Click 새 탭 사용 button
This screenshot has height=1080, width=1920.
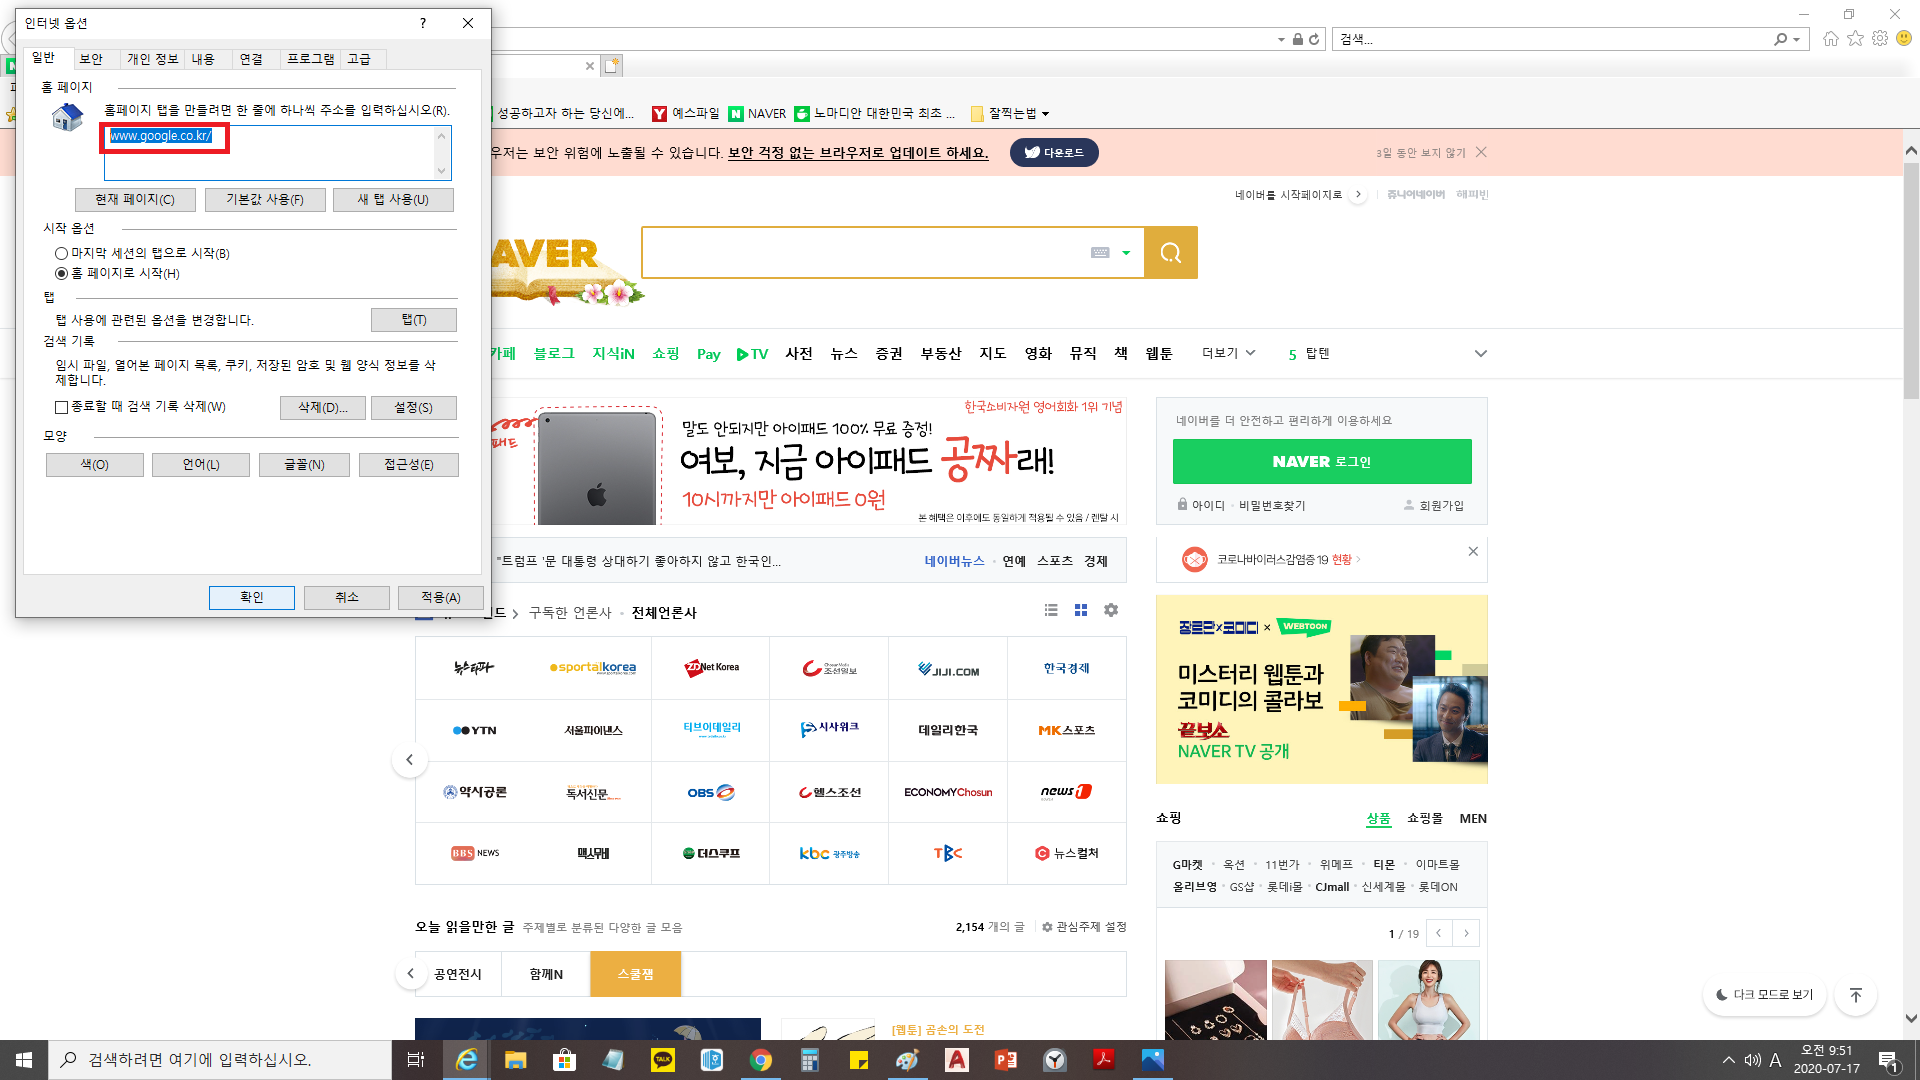tap(393, 200)
